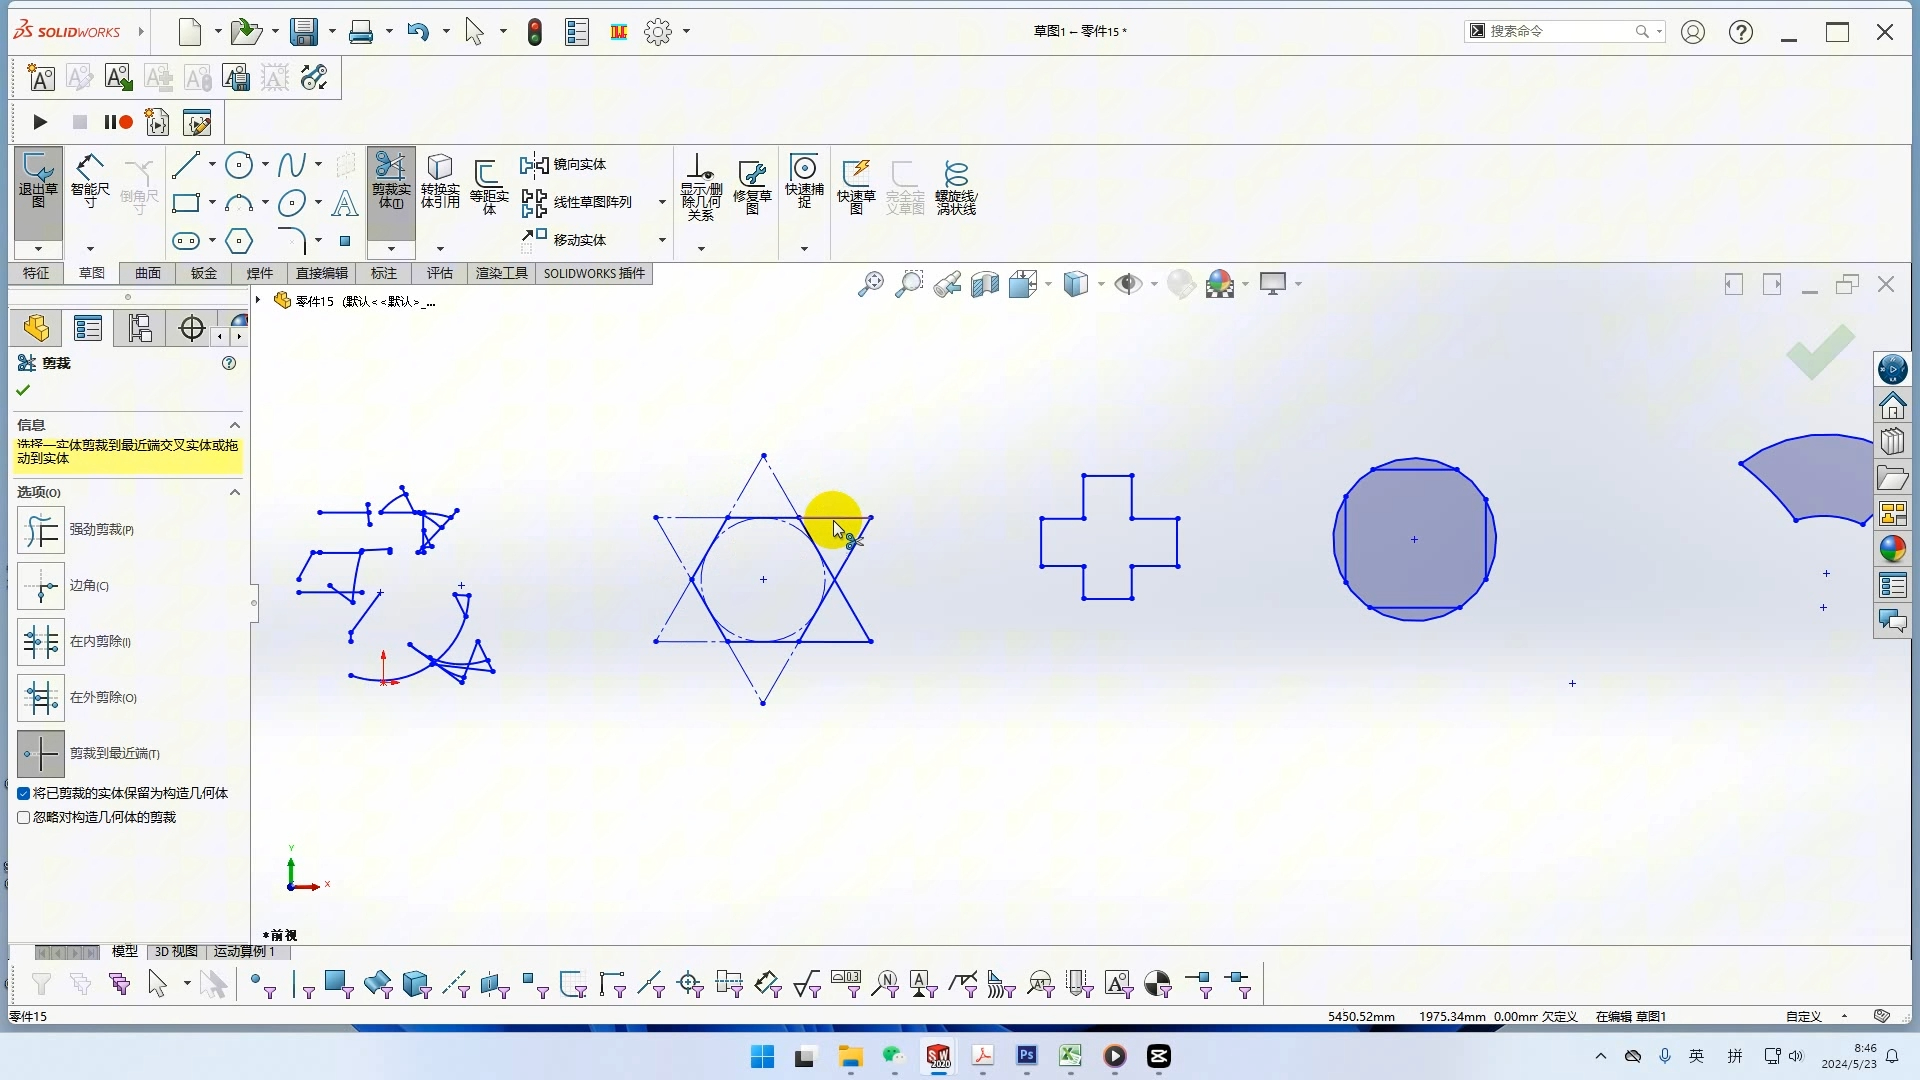The height and width of the screenshot is (1080, 1920).
Task: Expand the Line tool dropdown arrow
Action: pos(211,165)
